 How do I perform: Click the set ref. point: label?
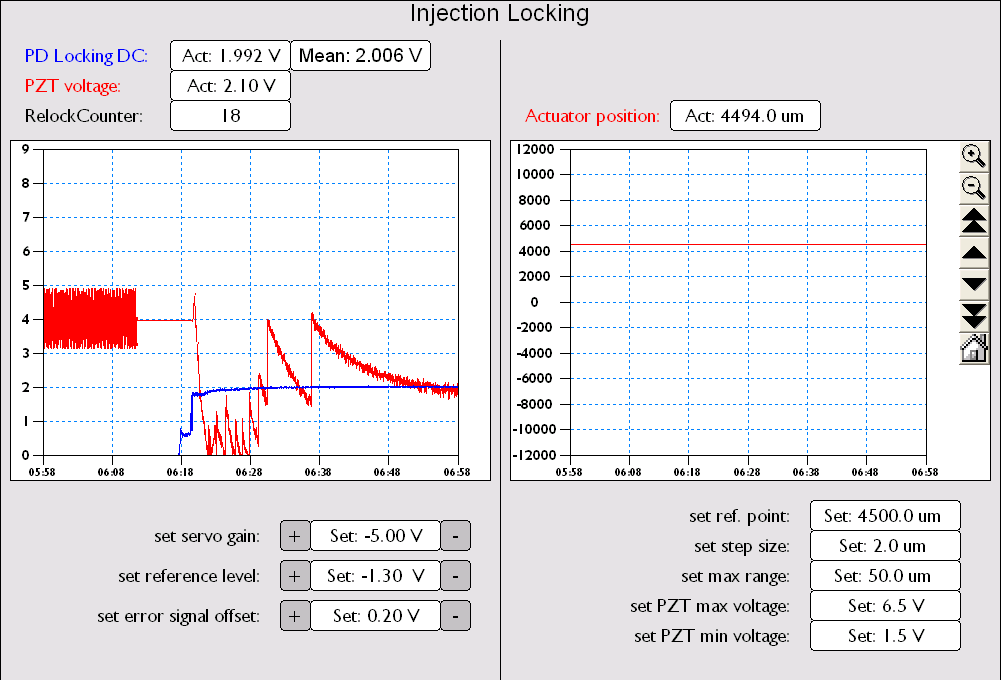point(739,517)
